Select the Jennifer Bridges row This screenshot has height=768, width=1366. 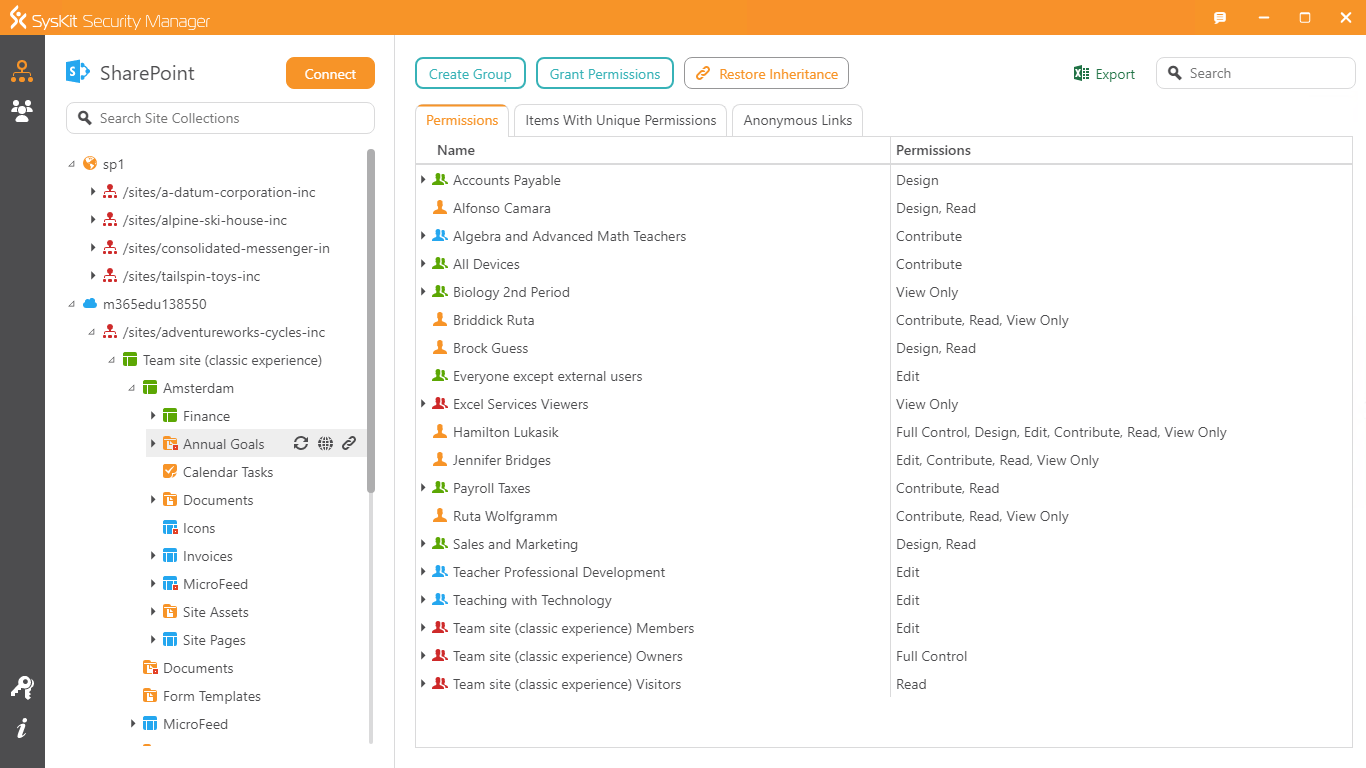[884, 460]
